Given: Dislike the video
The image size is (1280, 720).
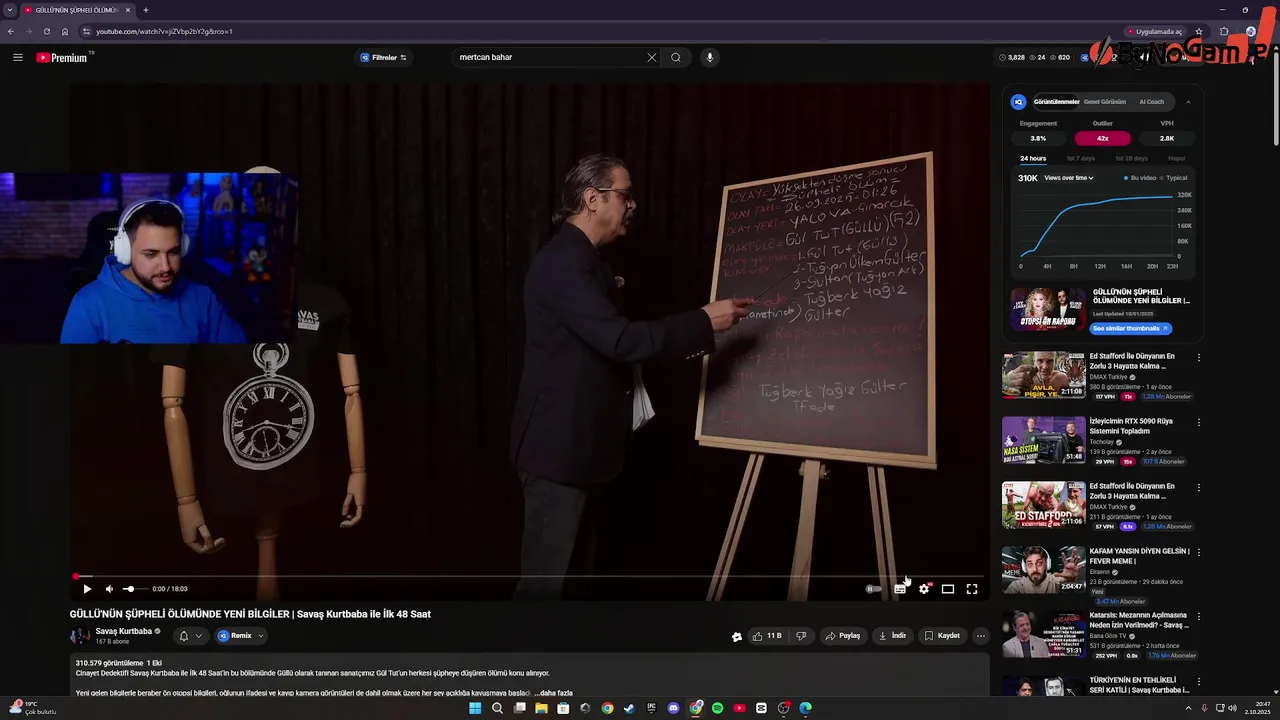Looking at the screenshot, I should [801, 636].
